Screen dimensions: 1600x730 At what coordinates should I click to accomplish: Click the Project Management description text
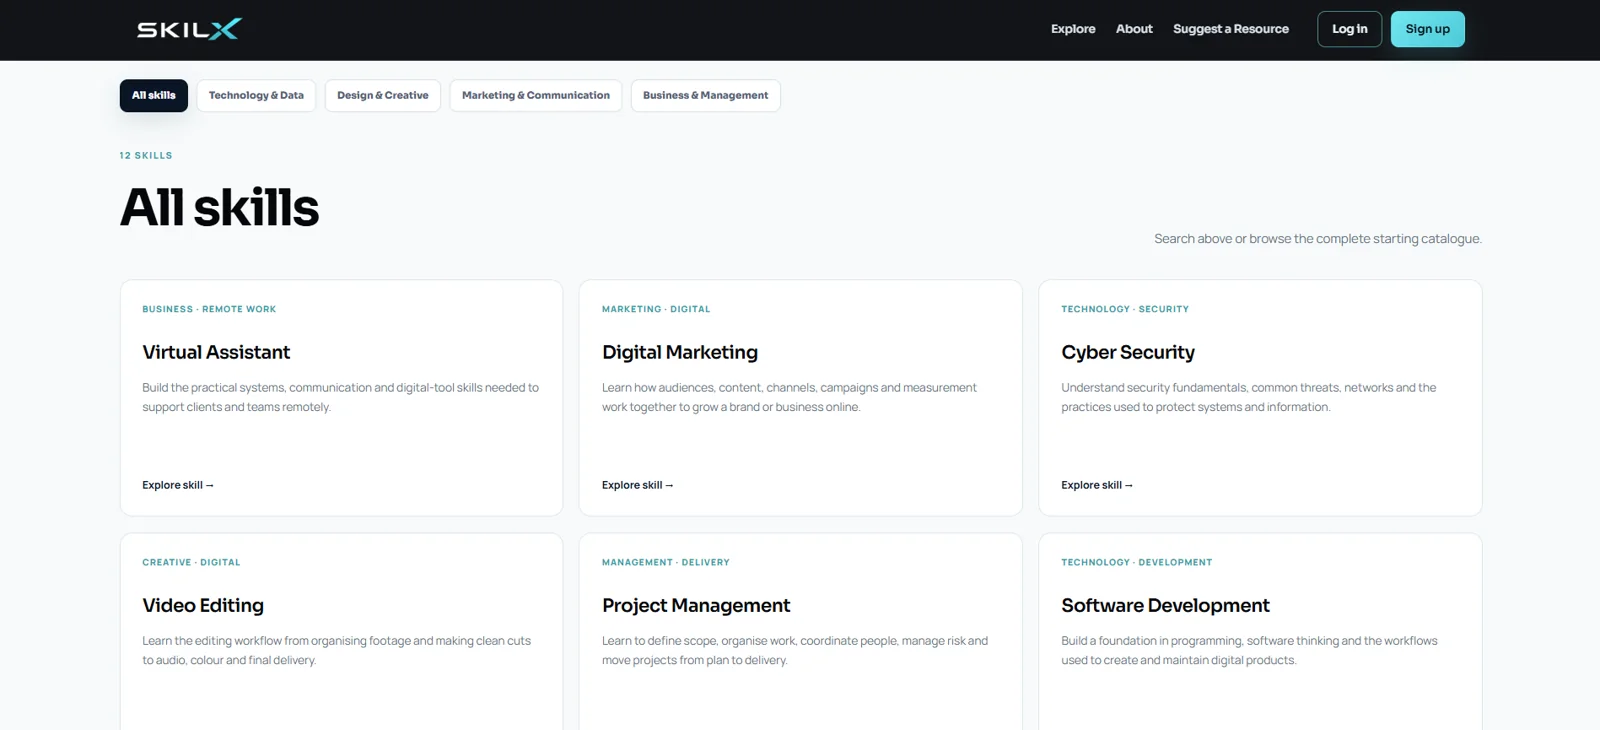(x=795, y=650)
